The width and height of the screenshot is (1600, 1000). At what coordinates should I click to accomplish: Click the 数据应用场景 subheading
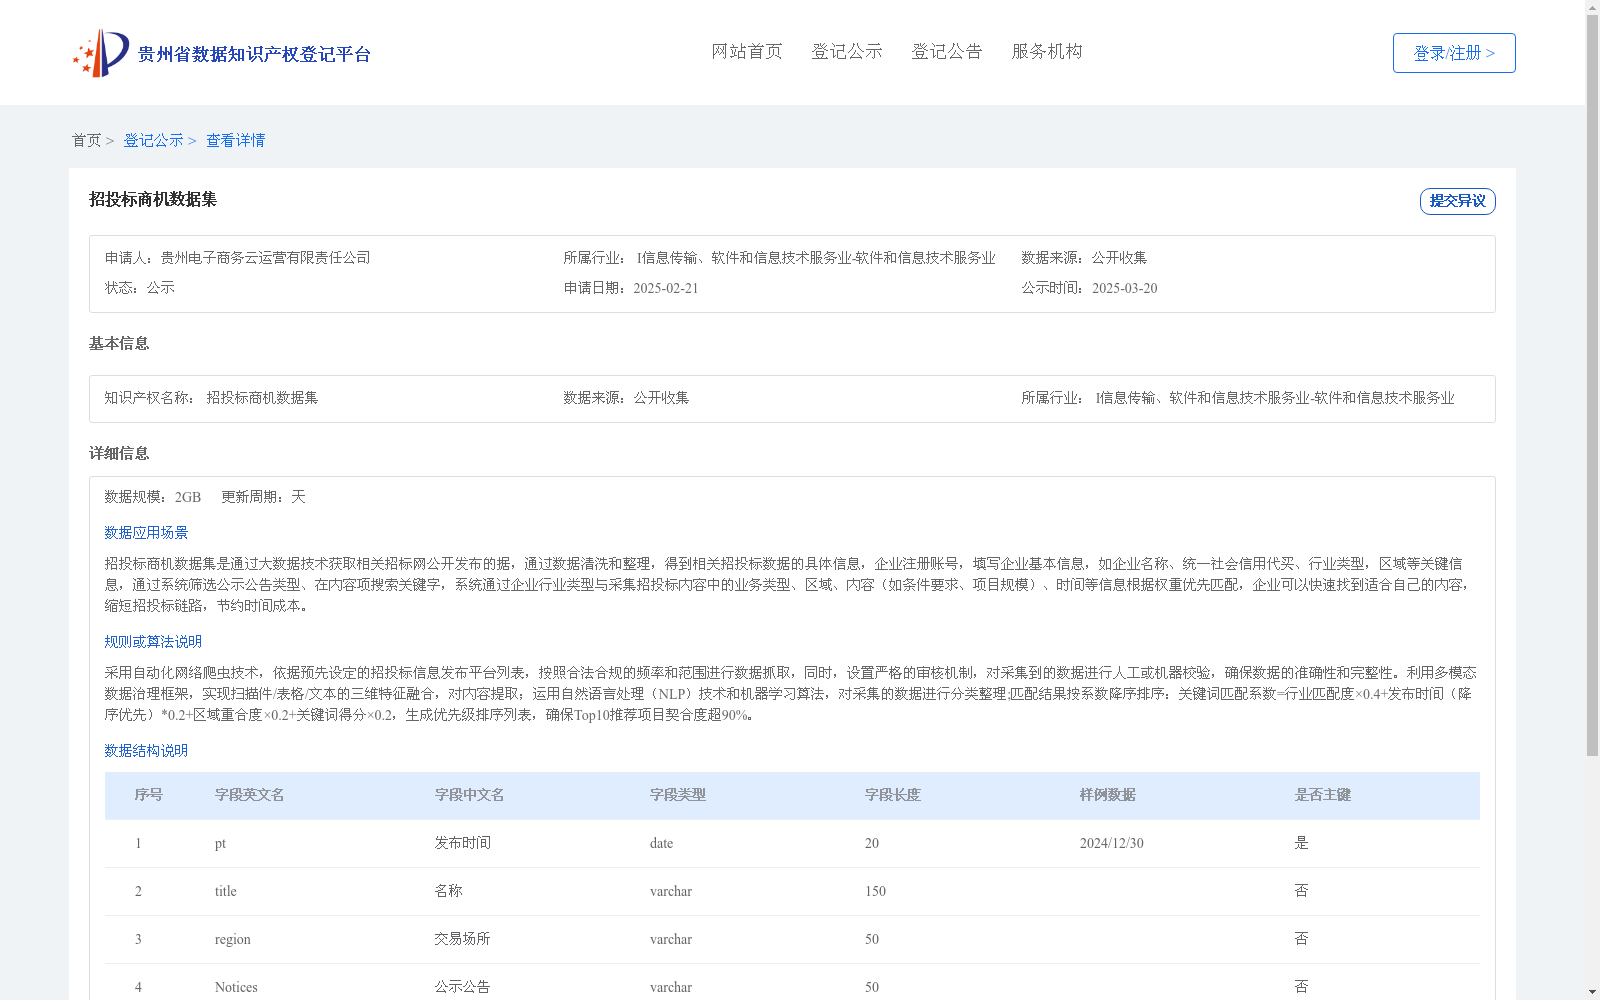146,533
